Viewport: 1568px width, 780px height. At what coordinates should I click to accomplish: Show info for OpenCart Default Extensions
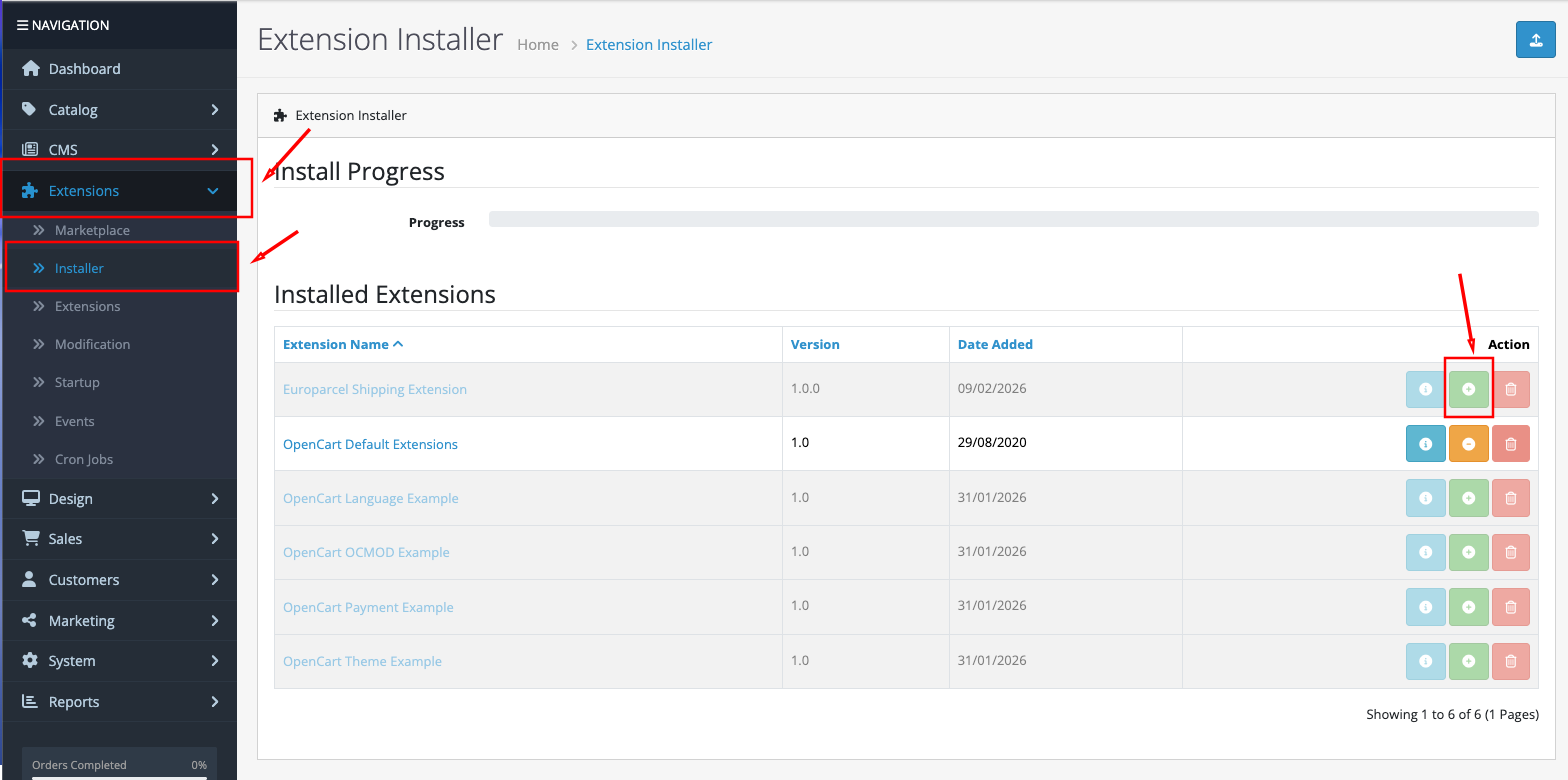click(1426, 443)
